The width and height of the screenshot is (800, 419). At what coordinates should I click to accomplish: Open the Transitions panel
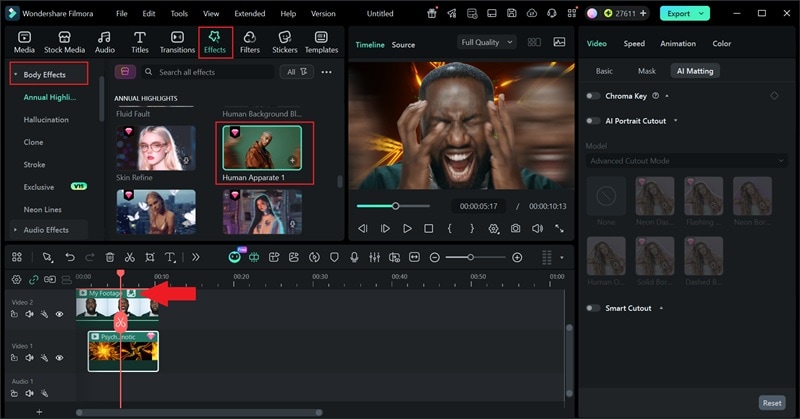tap(177, 42)
